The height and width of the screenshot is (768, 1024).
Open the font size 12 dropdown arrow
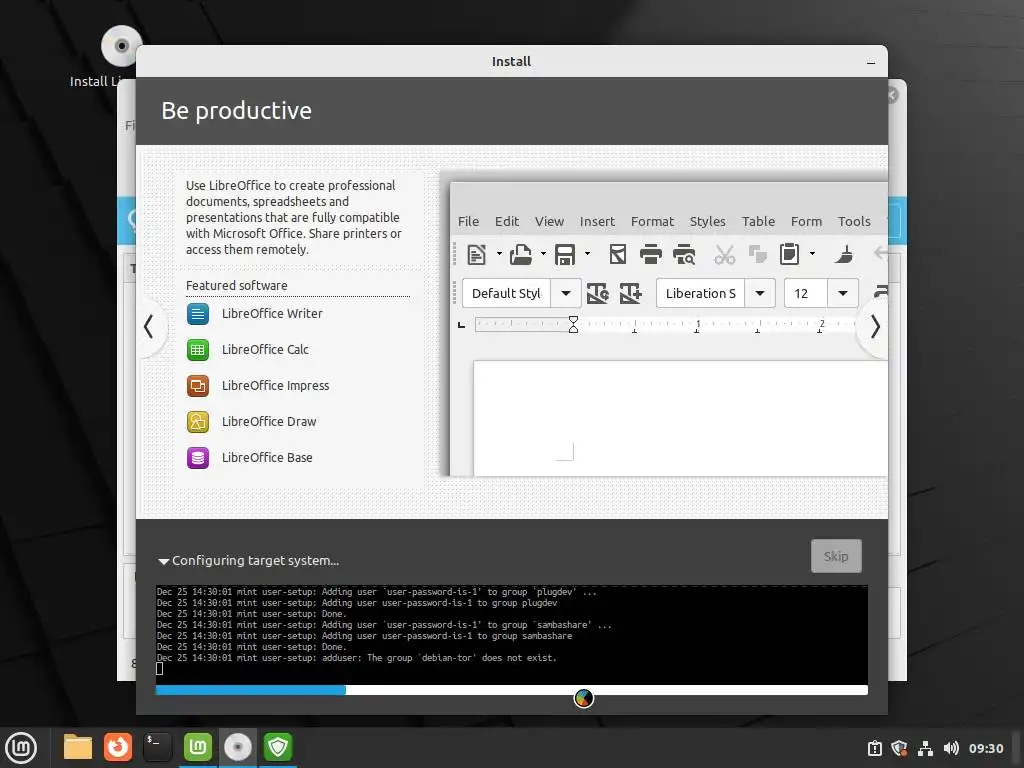coord(843,293)
